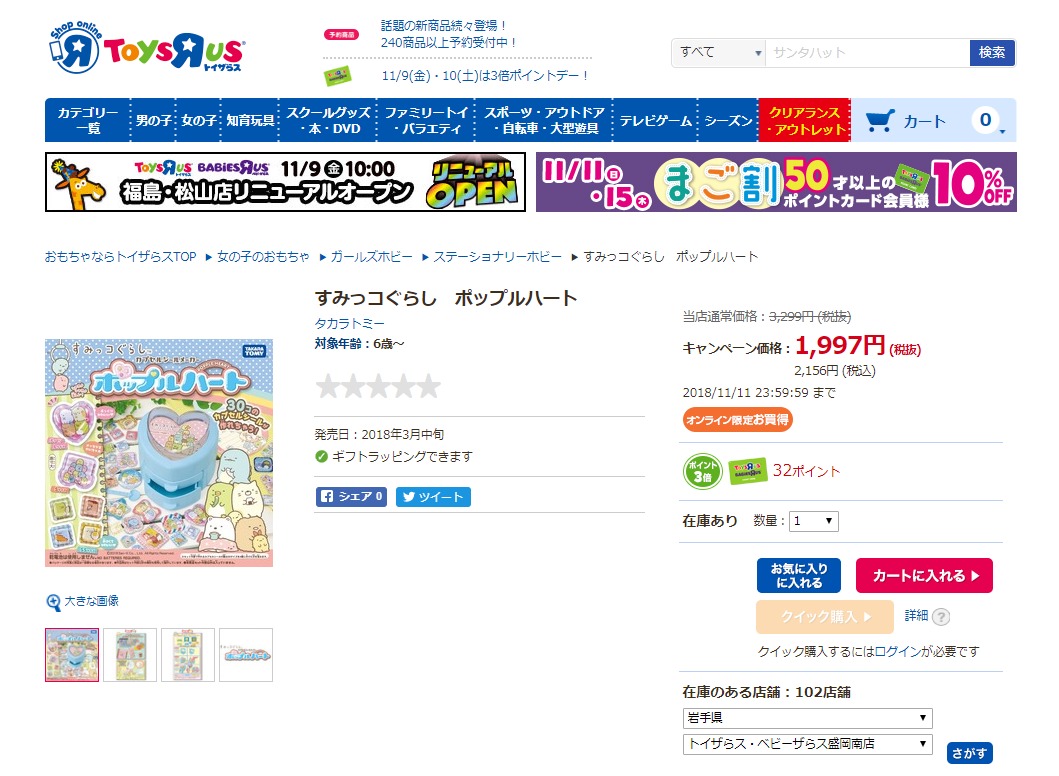Add the product with カートに入れる button
Image resolution: width=1059 pixels, height=776 pixels.
coord(924,576)
